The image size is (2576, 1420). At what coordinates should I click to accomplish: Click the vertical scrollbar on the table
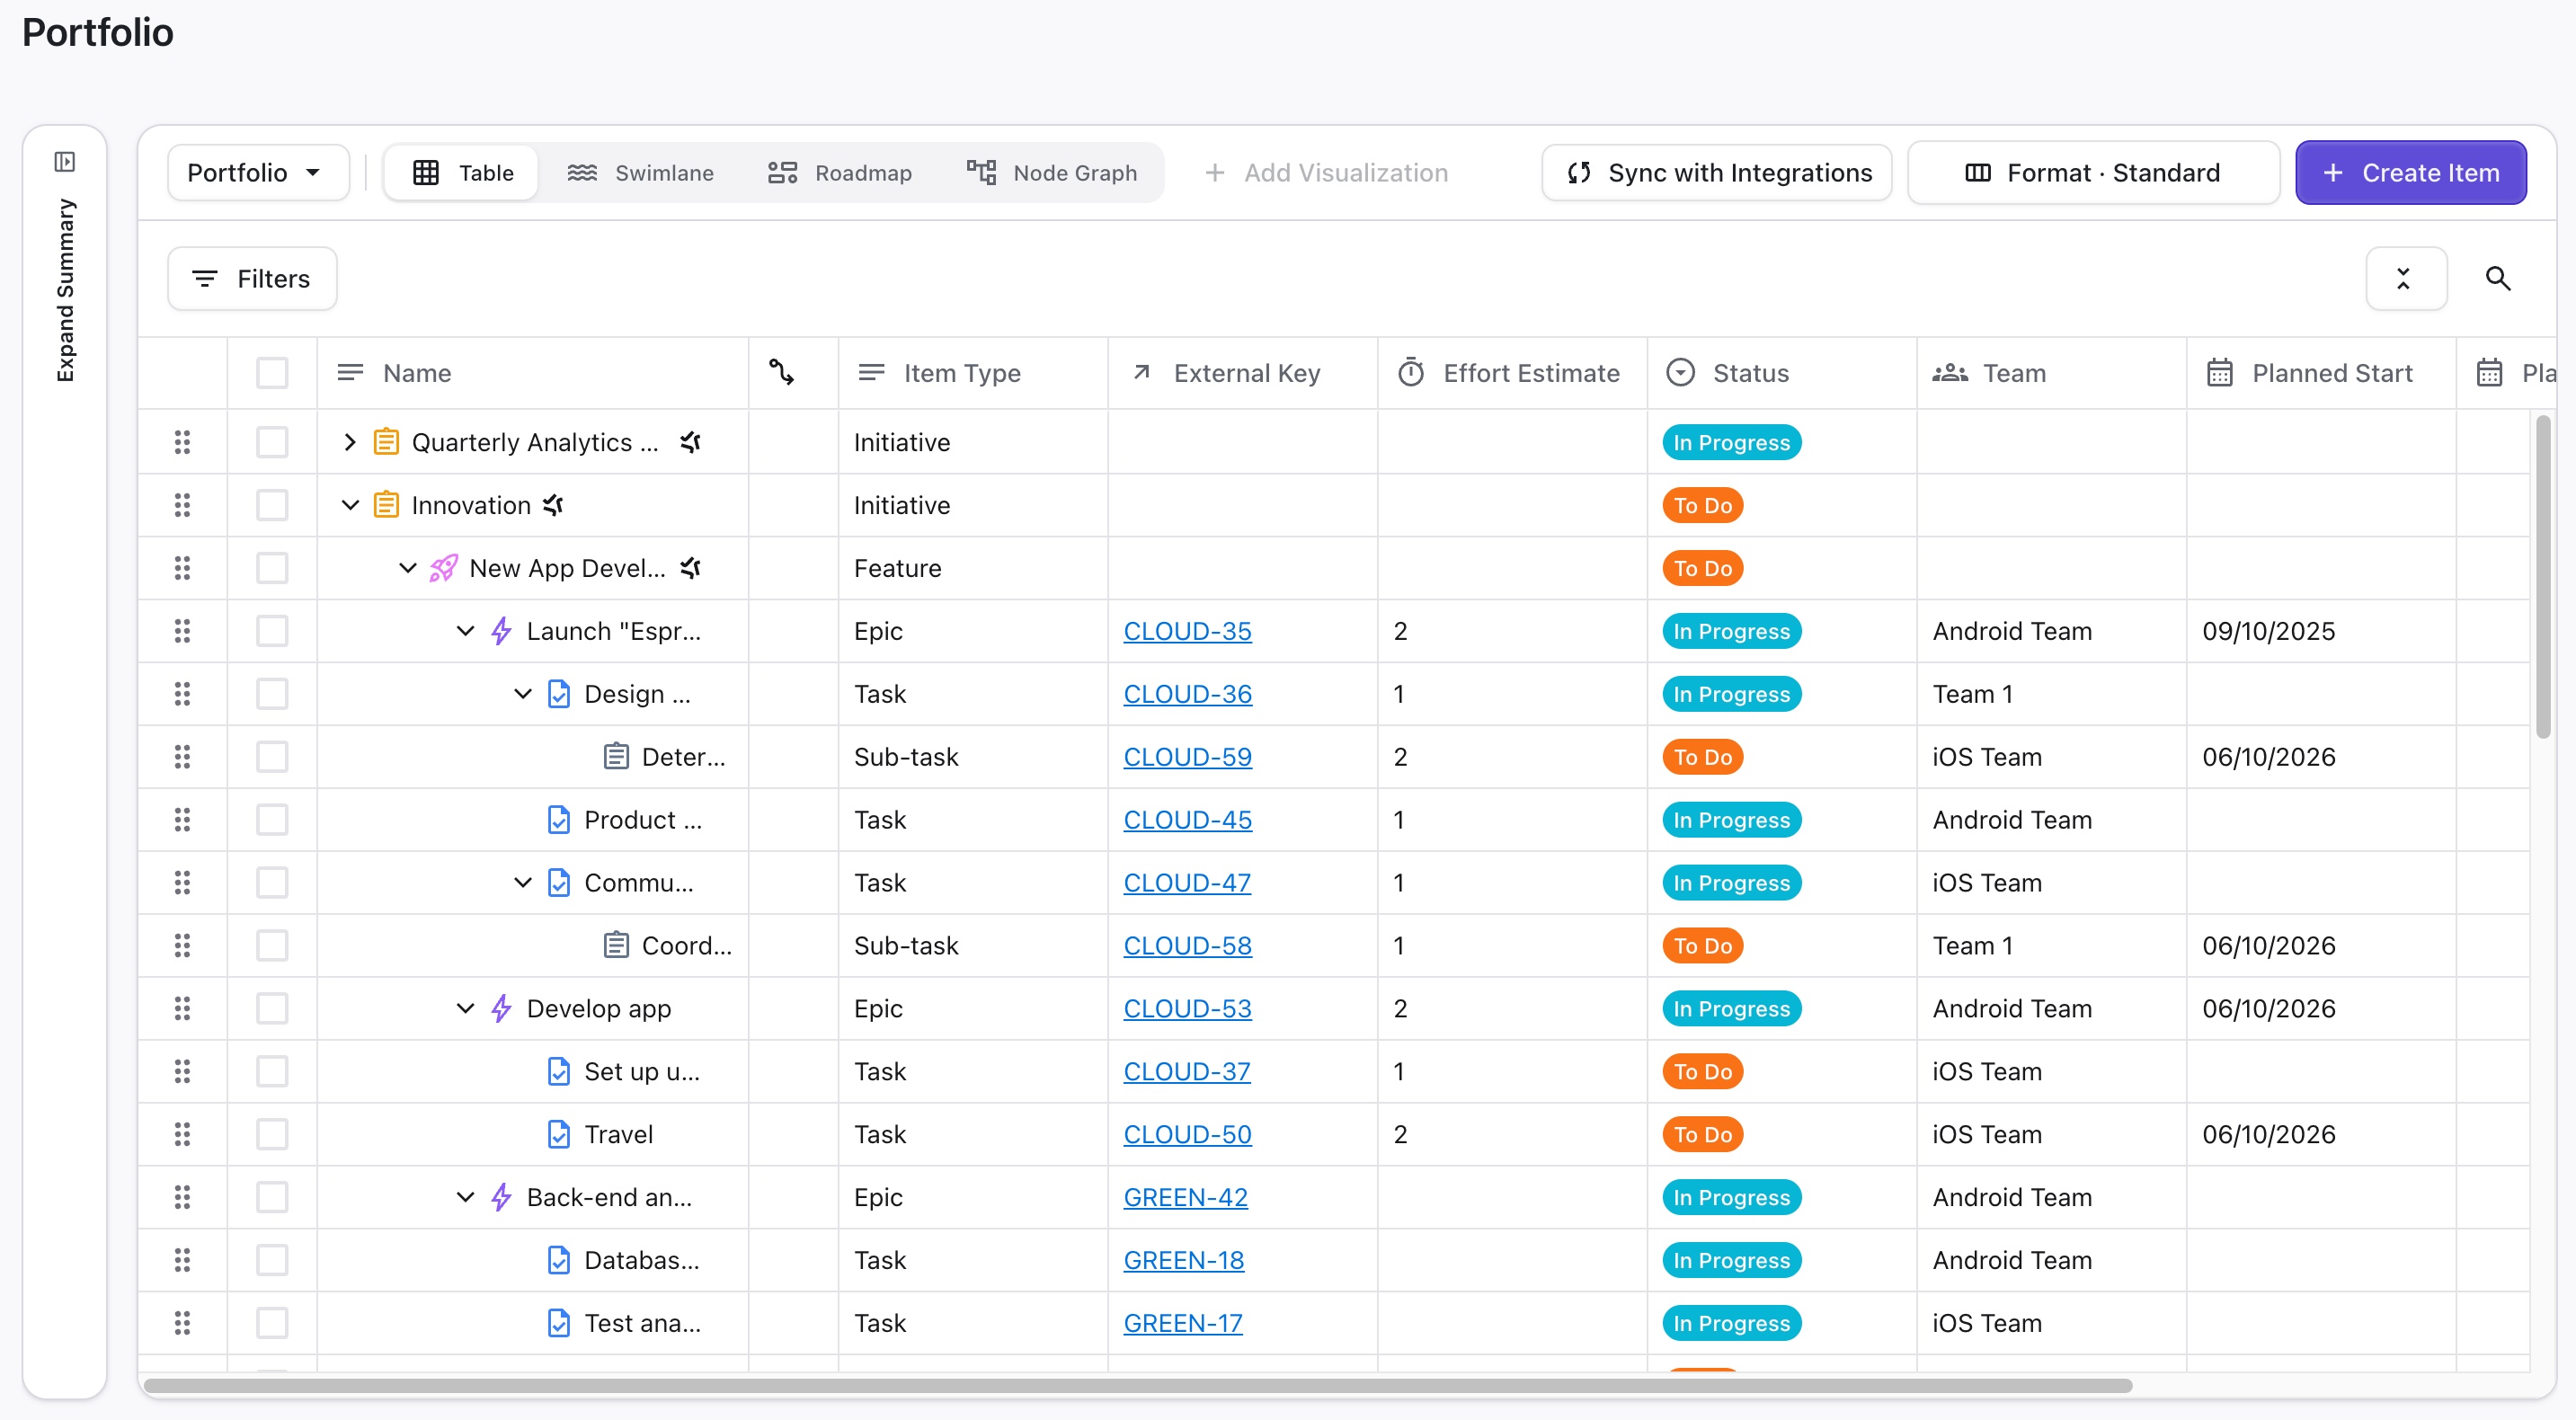(2542, 577)
